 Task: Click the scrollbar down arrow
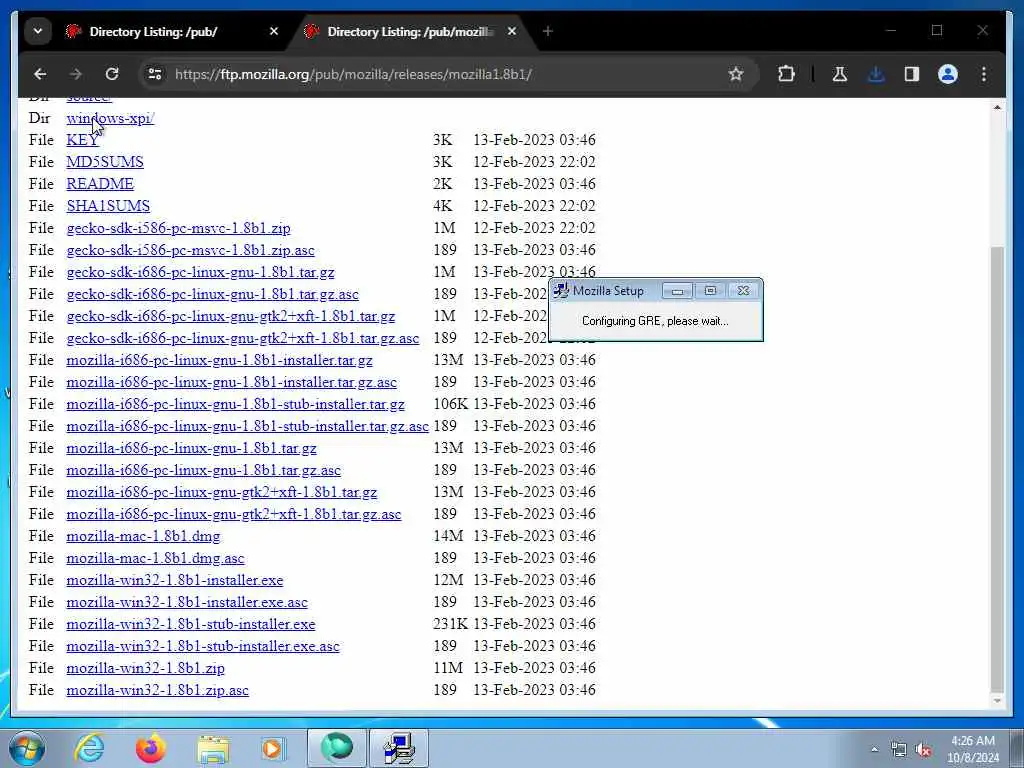coord(997,701)
